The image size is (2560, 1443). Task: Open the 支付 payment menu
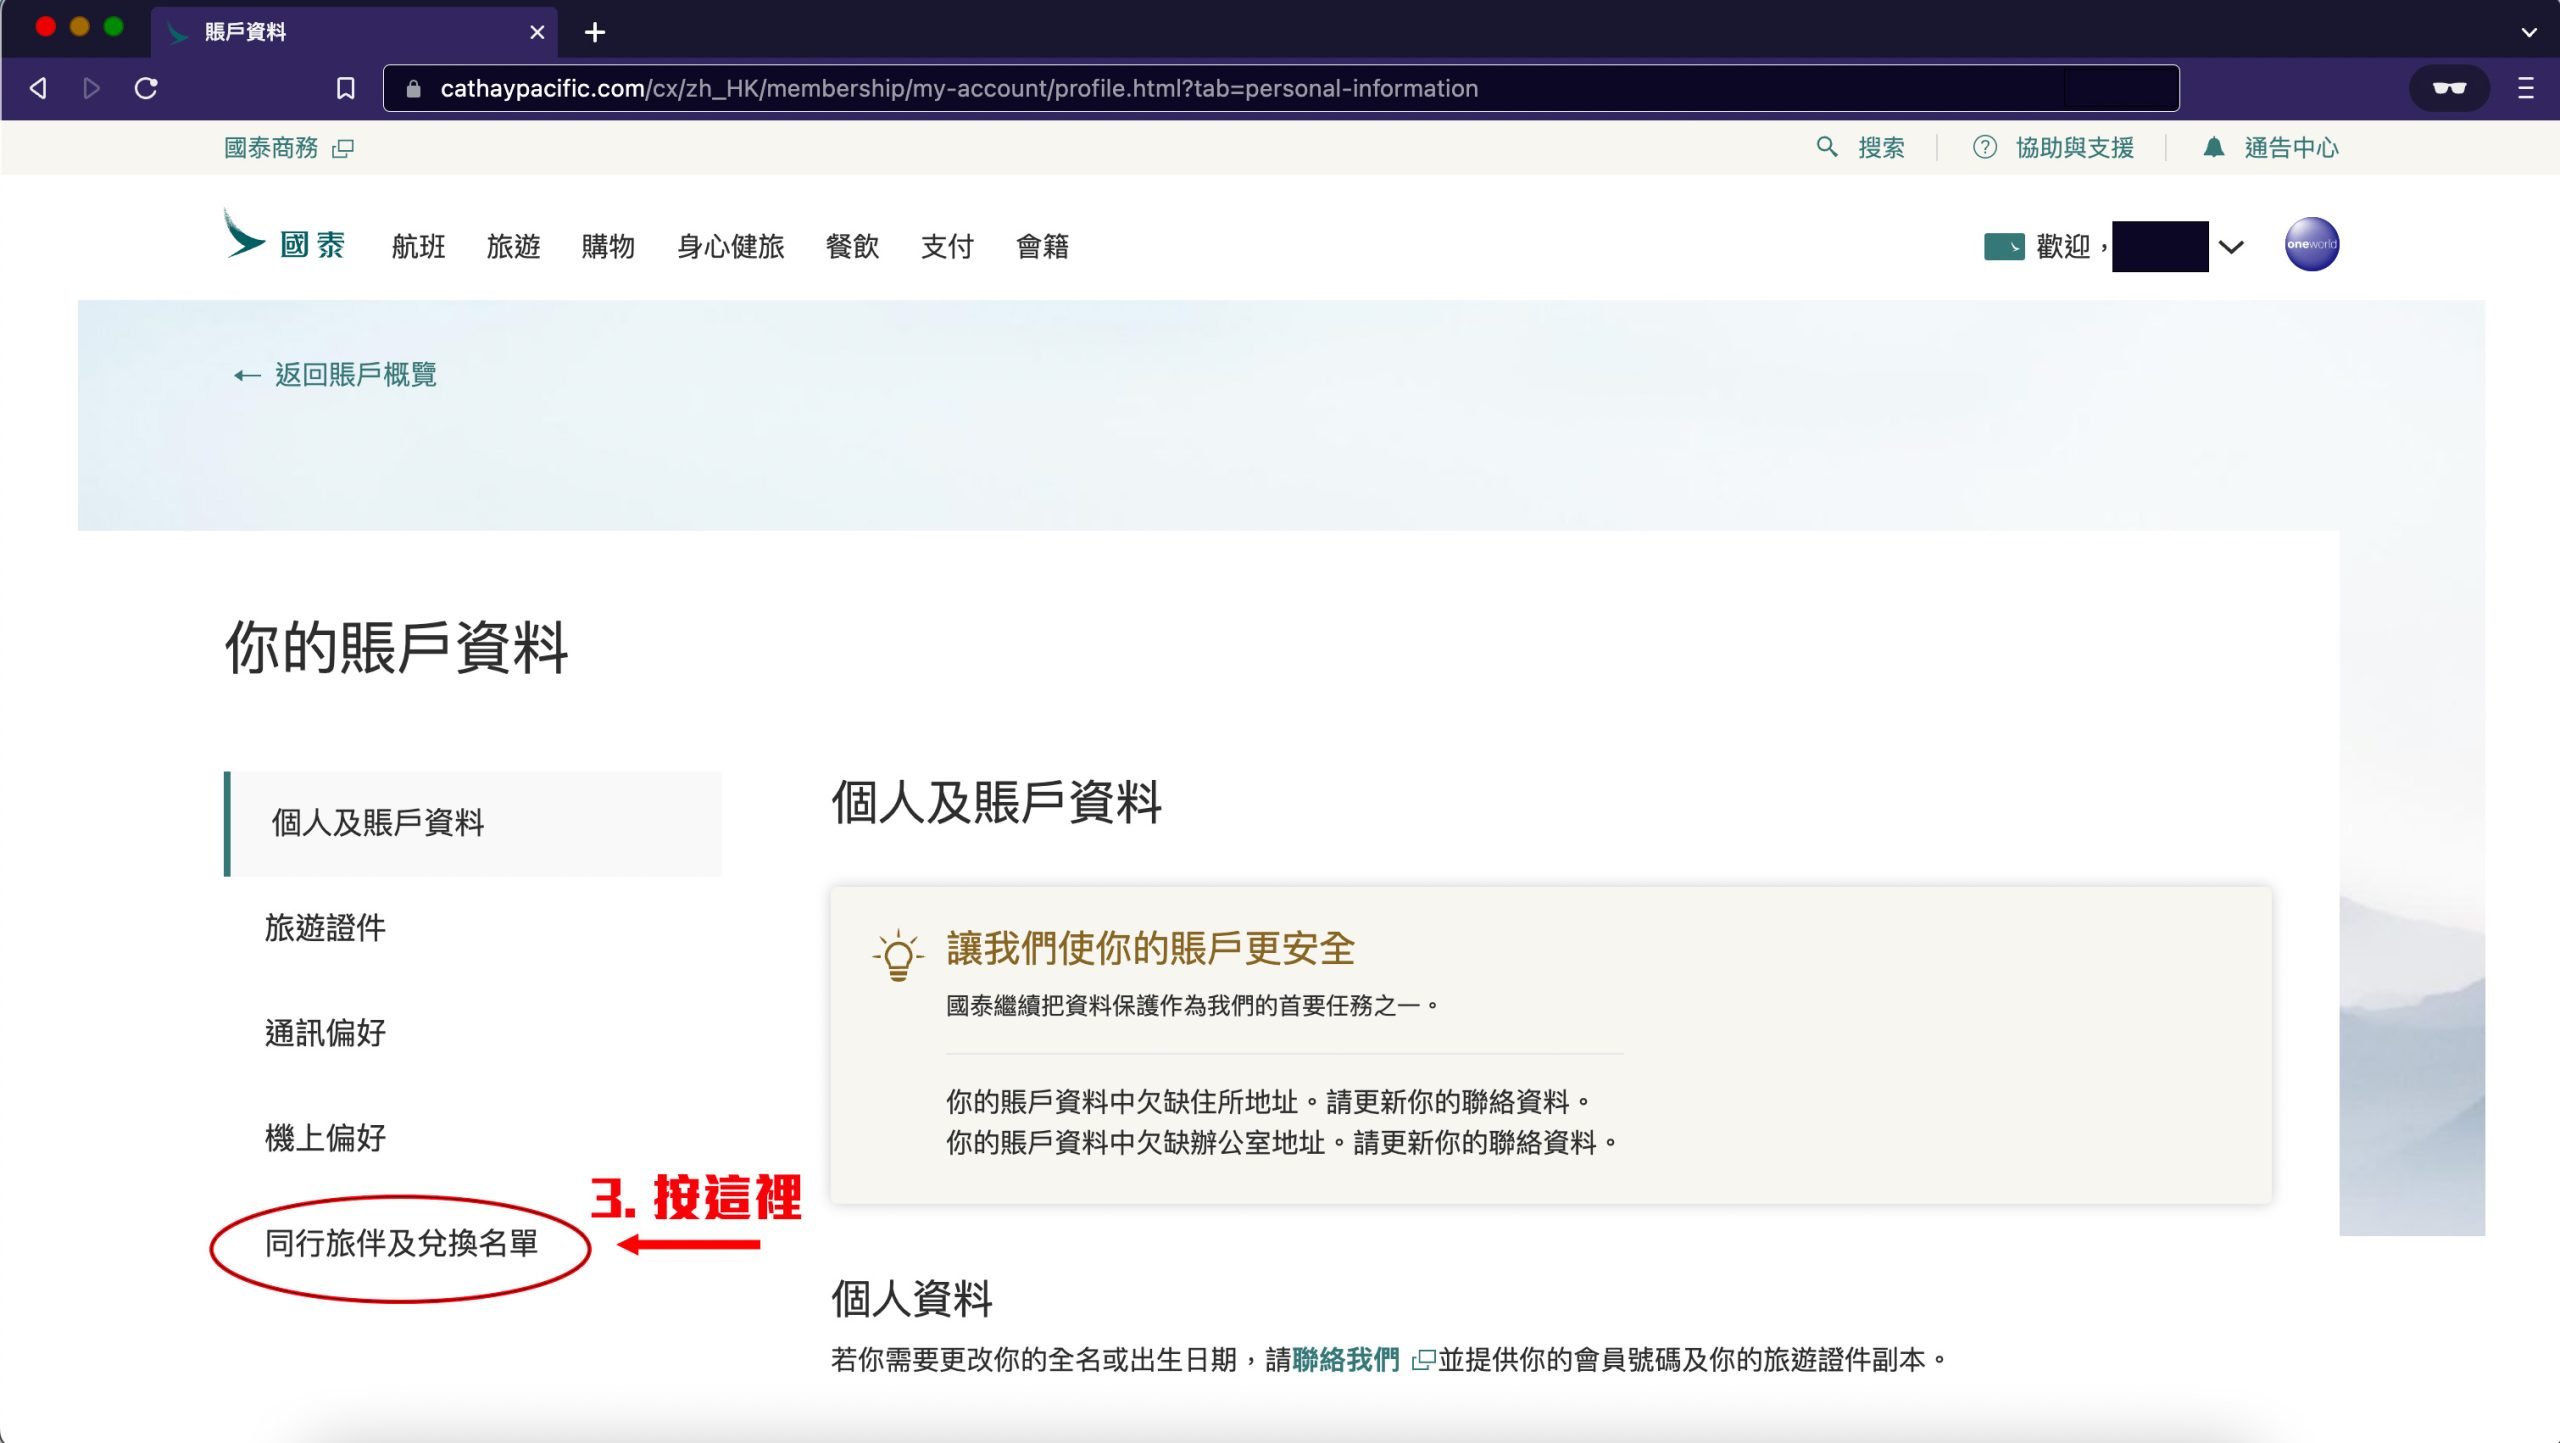tap(947, 246)
